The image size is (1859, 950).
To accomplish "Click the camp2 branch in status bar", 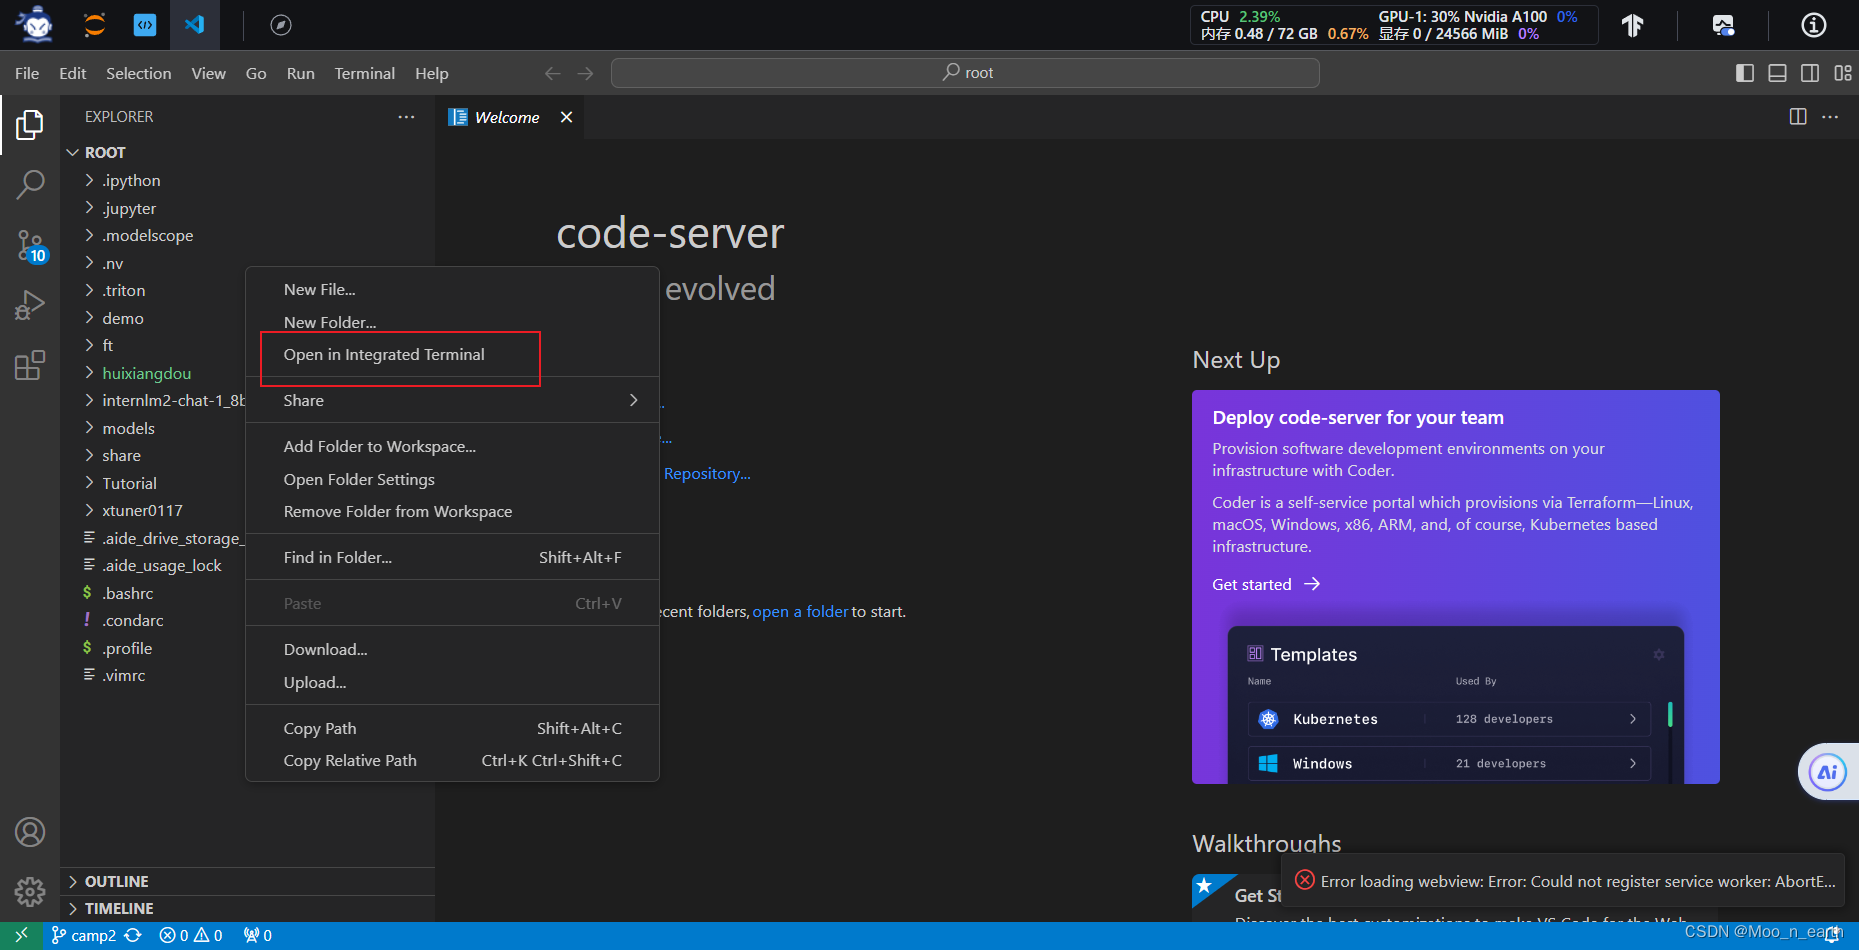I will tap(84, 935).
